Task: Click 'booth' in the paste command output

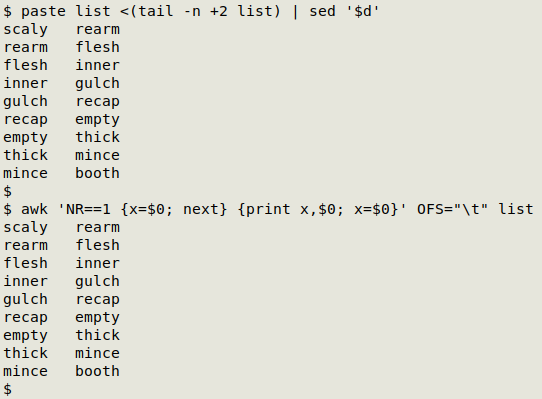Action: (97, 173)
